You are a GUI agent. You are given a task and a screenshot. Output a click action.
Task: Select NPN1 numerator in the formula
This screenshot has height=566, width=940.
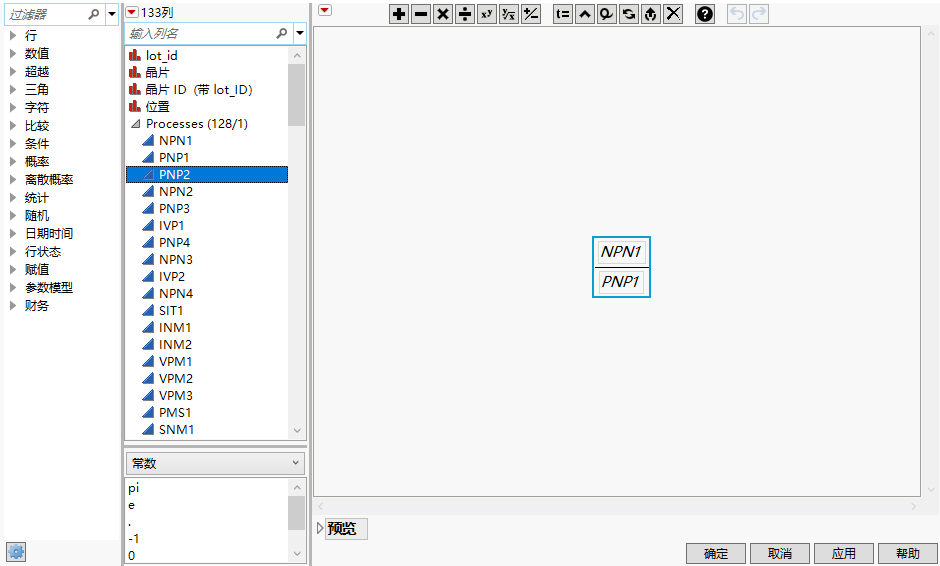pos(621,252)
